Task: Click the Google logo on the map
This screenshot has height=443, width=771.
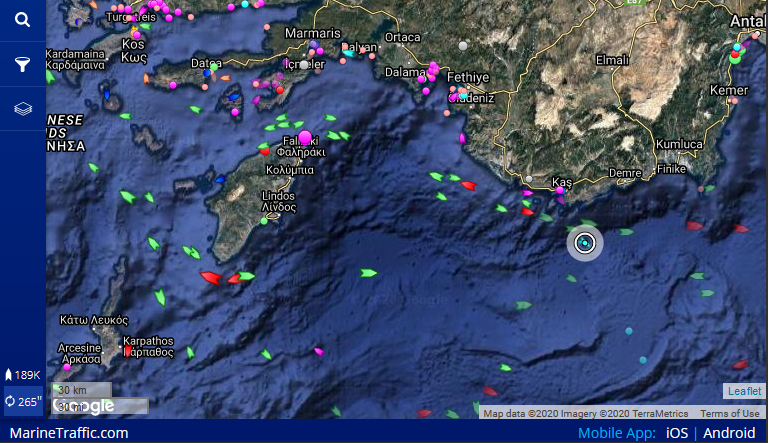Action: click(84, 407)
